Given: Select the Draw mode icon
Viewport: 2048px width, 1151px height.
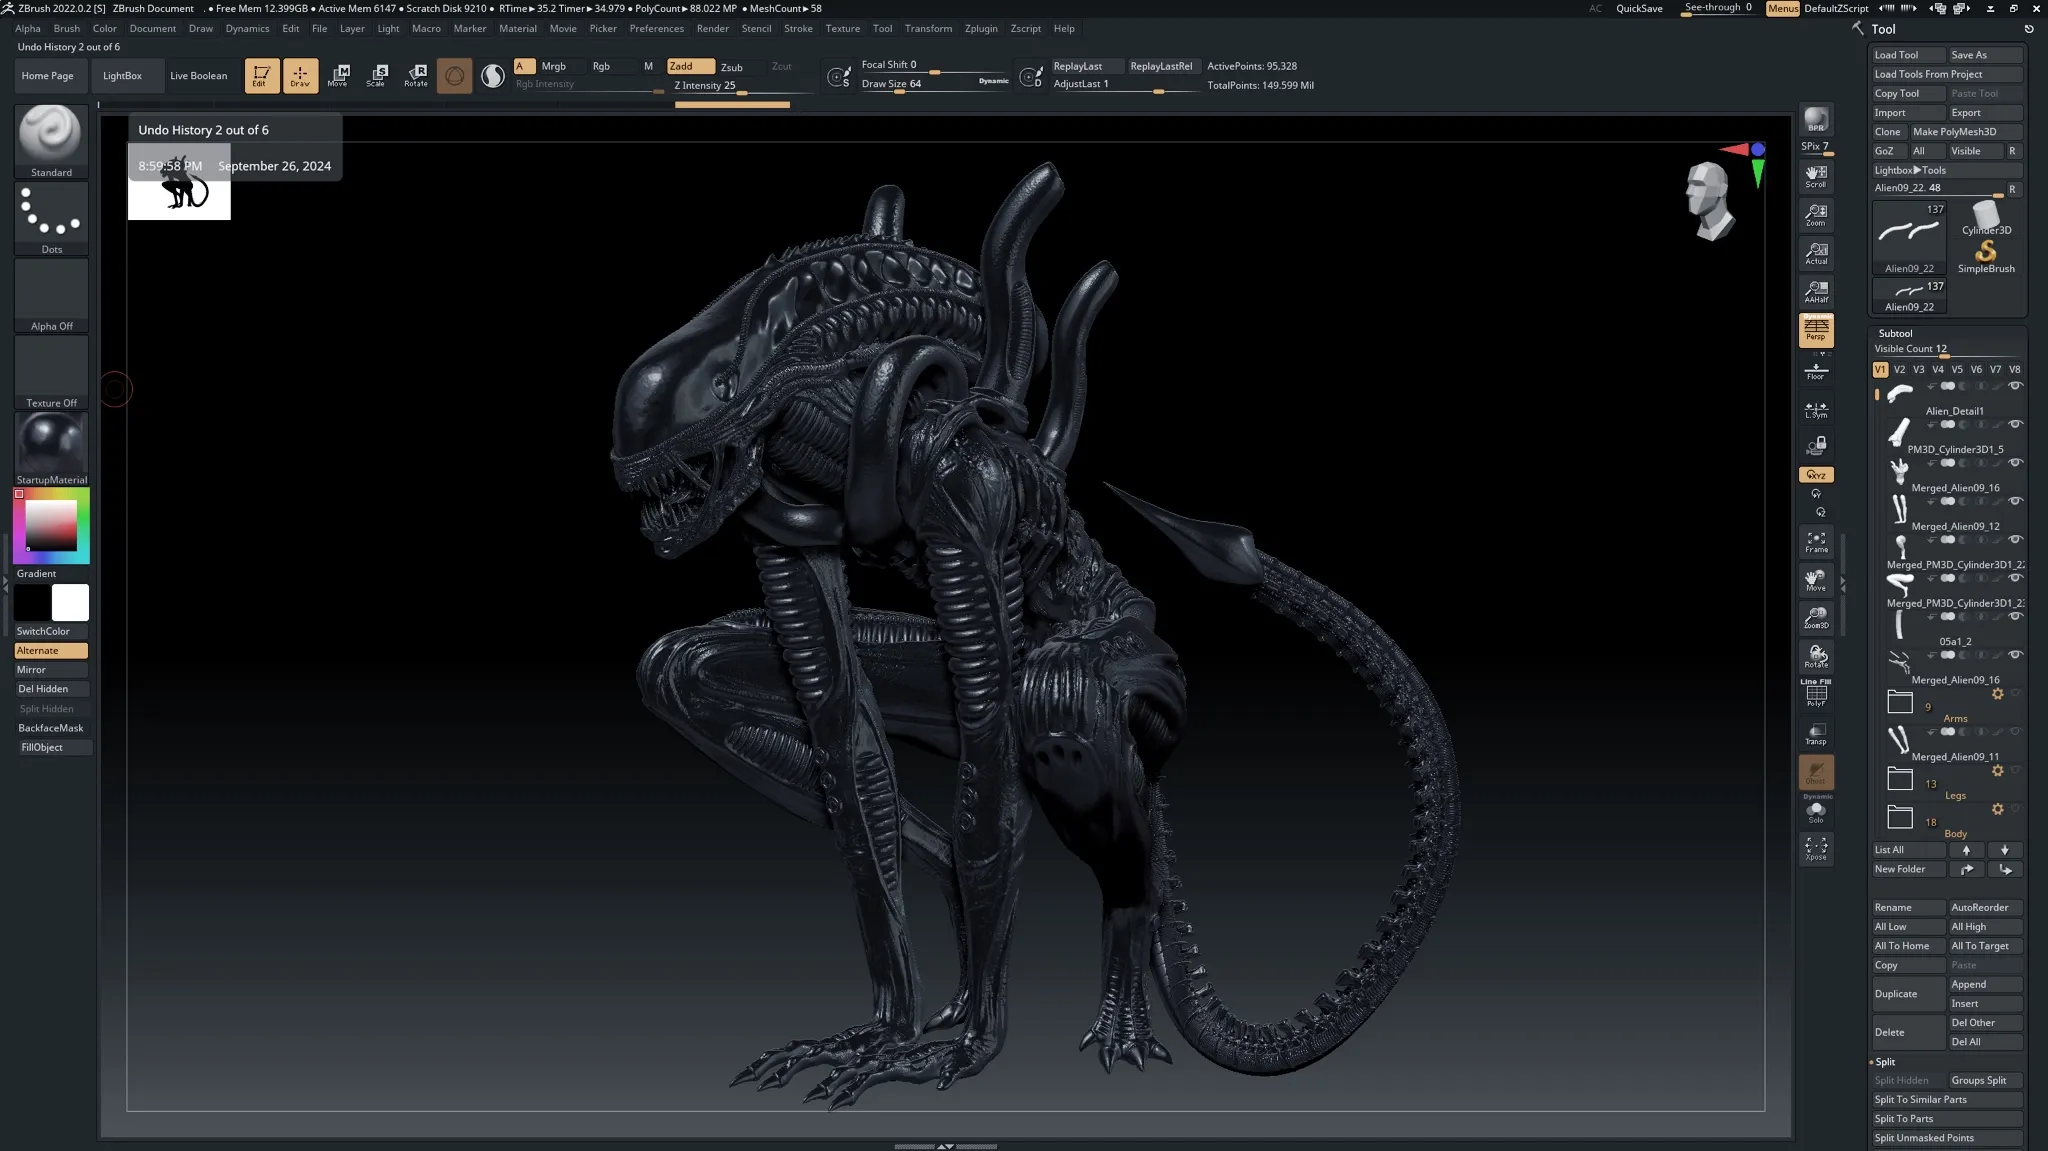Looking at the screenshot, I should pos(300,75).
